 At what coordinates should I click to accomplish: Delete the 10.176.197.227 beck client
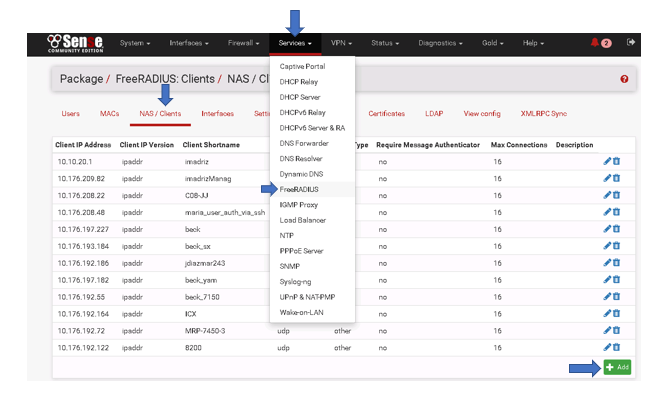616,228
